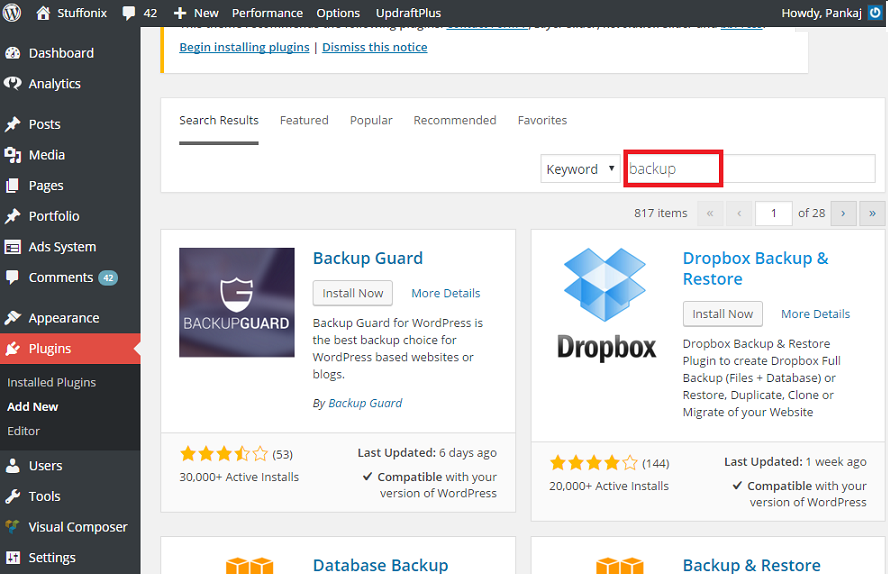Click the Plugins plug icon
This screenshot has height=574, width=888.
click(x=12, y=349)
